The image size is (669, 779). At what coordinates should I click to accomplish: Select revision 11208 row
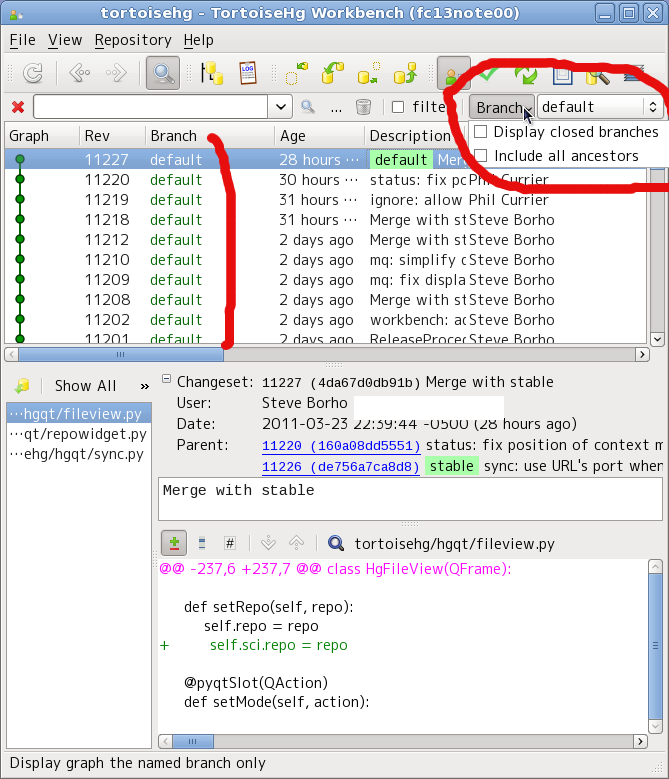coord(325,300)
